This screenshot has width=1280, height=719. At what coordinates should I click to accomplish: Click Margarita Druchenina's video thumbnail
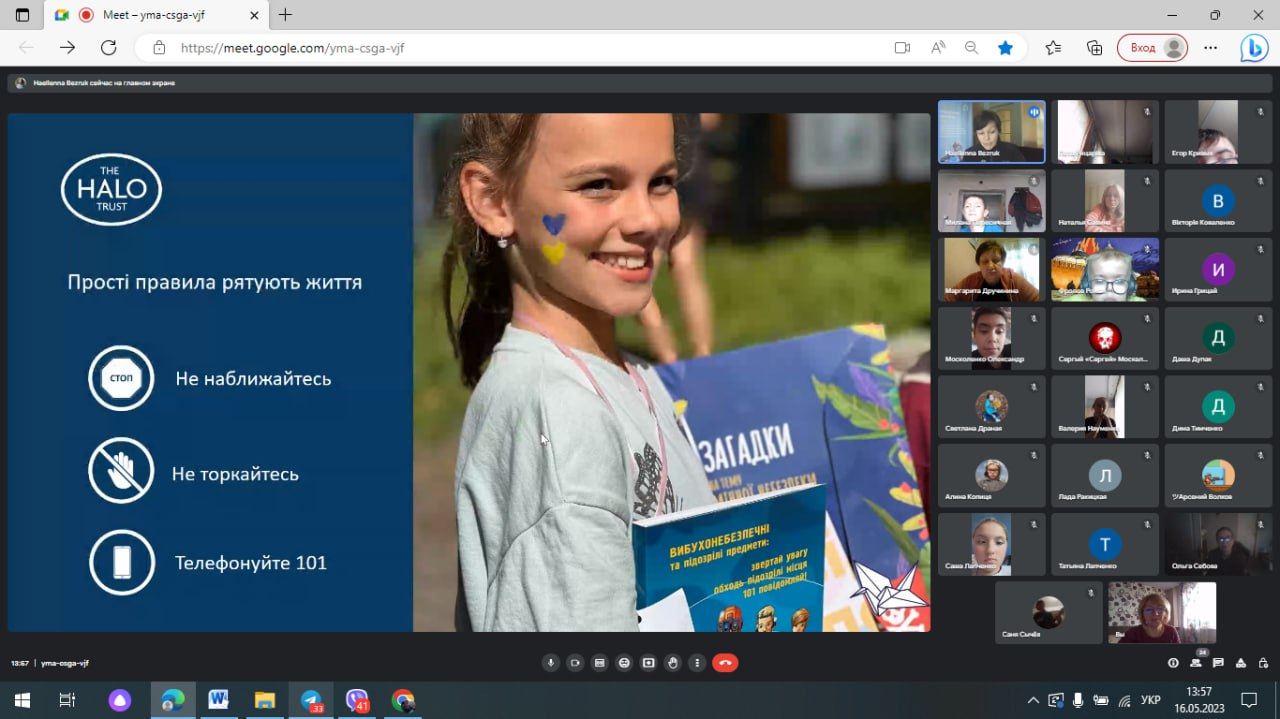(991, 269)
